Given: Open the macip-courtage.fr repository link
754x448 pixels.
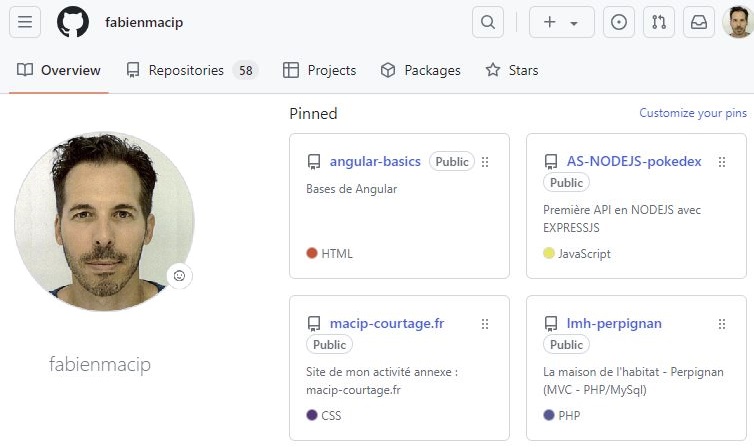Looking at the screenshot, I should (x=387, y=323).
